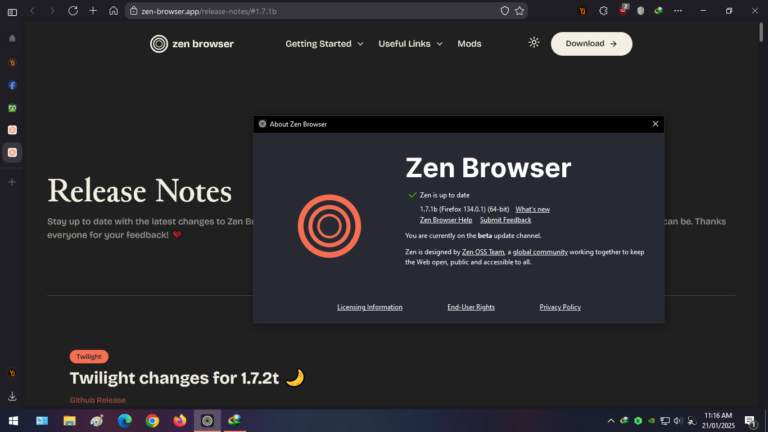Launch Google Chrome from taskbar

coord(152,421)
